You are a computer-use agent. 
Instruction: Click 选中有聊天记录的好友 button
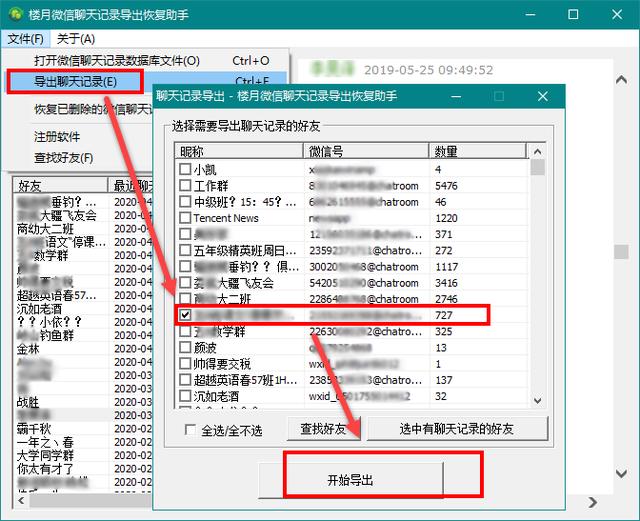tap(456, 429)
